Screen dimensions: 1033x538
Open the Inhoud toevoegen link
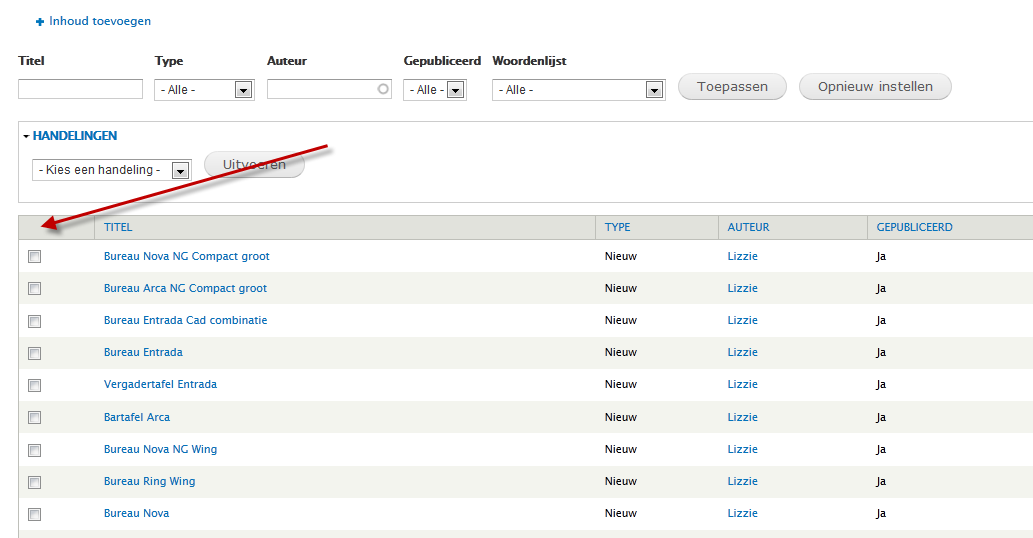click(x=99, y=21)
